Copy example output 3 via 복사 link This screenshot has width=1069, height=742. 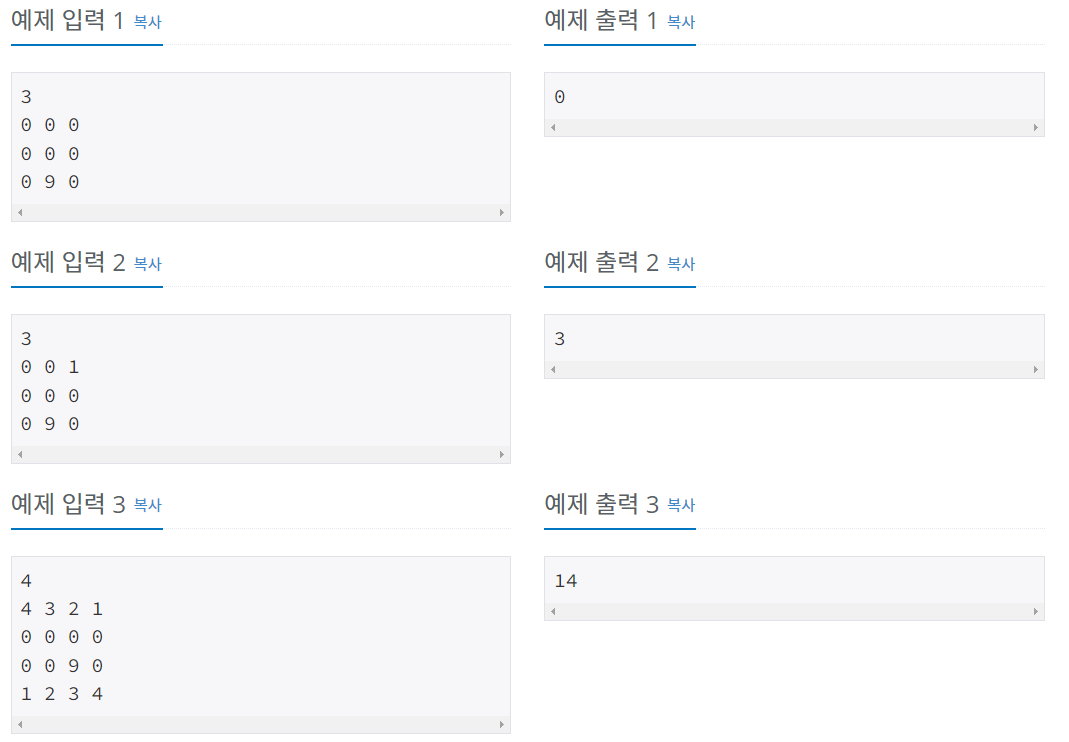[x=680, y=505]
